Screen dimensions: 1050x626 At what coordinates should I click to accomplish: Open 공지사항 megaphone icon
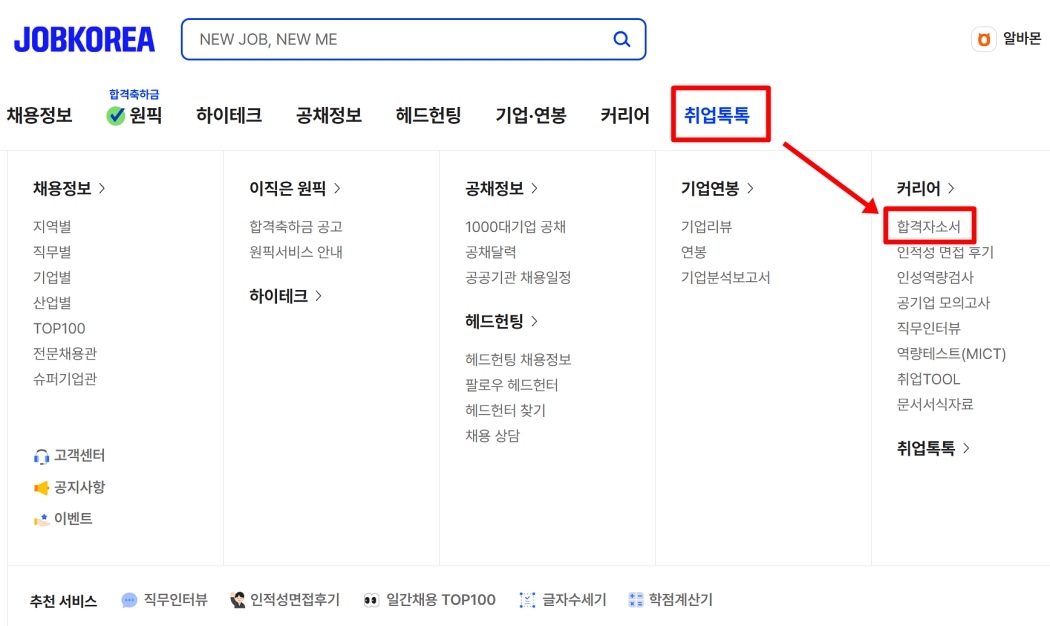coord(42,488)
